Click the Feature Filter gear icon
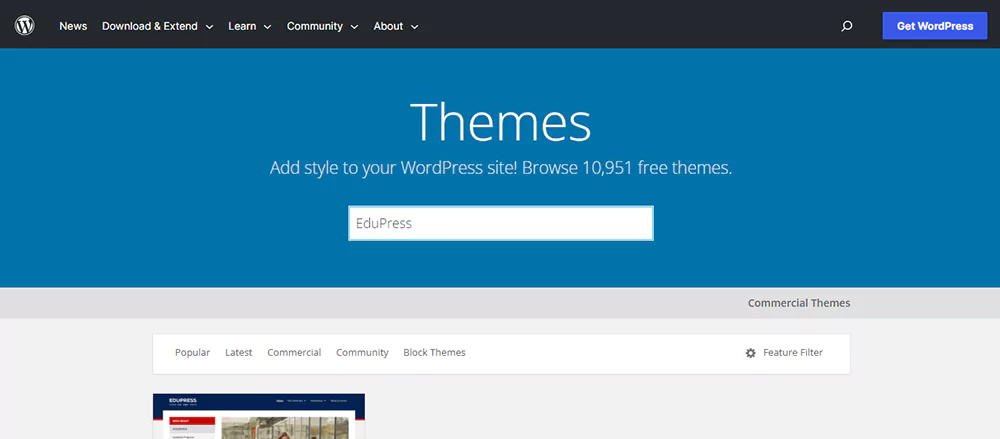 (x=751, y=353)
